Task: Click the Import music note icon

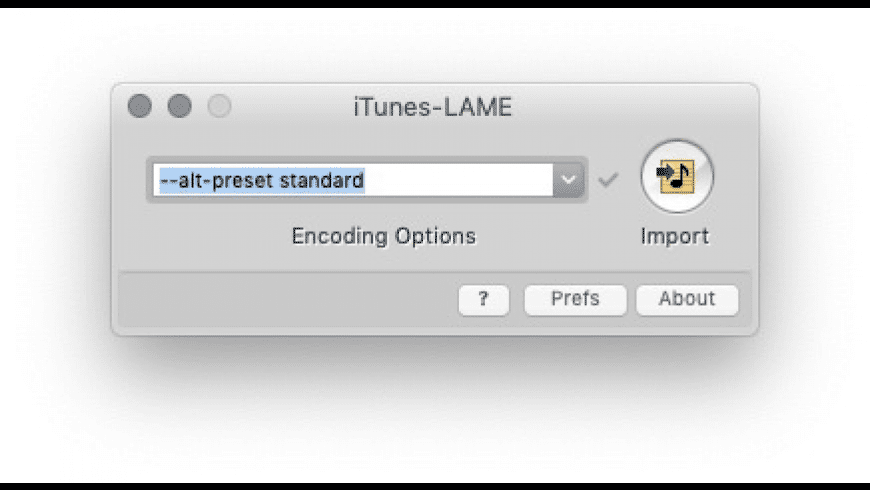Action: click(676, 176)
